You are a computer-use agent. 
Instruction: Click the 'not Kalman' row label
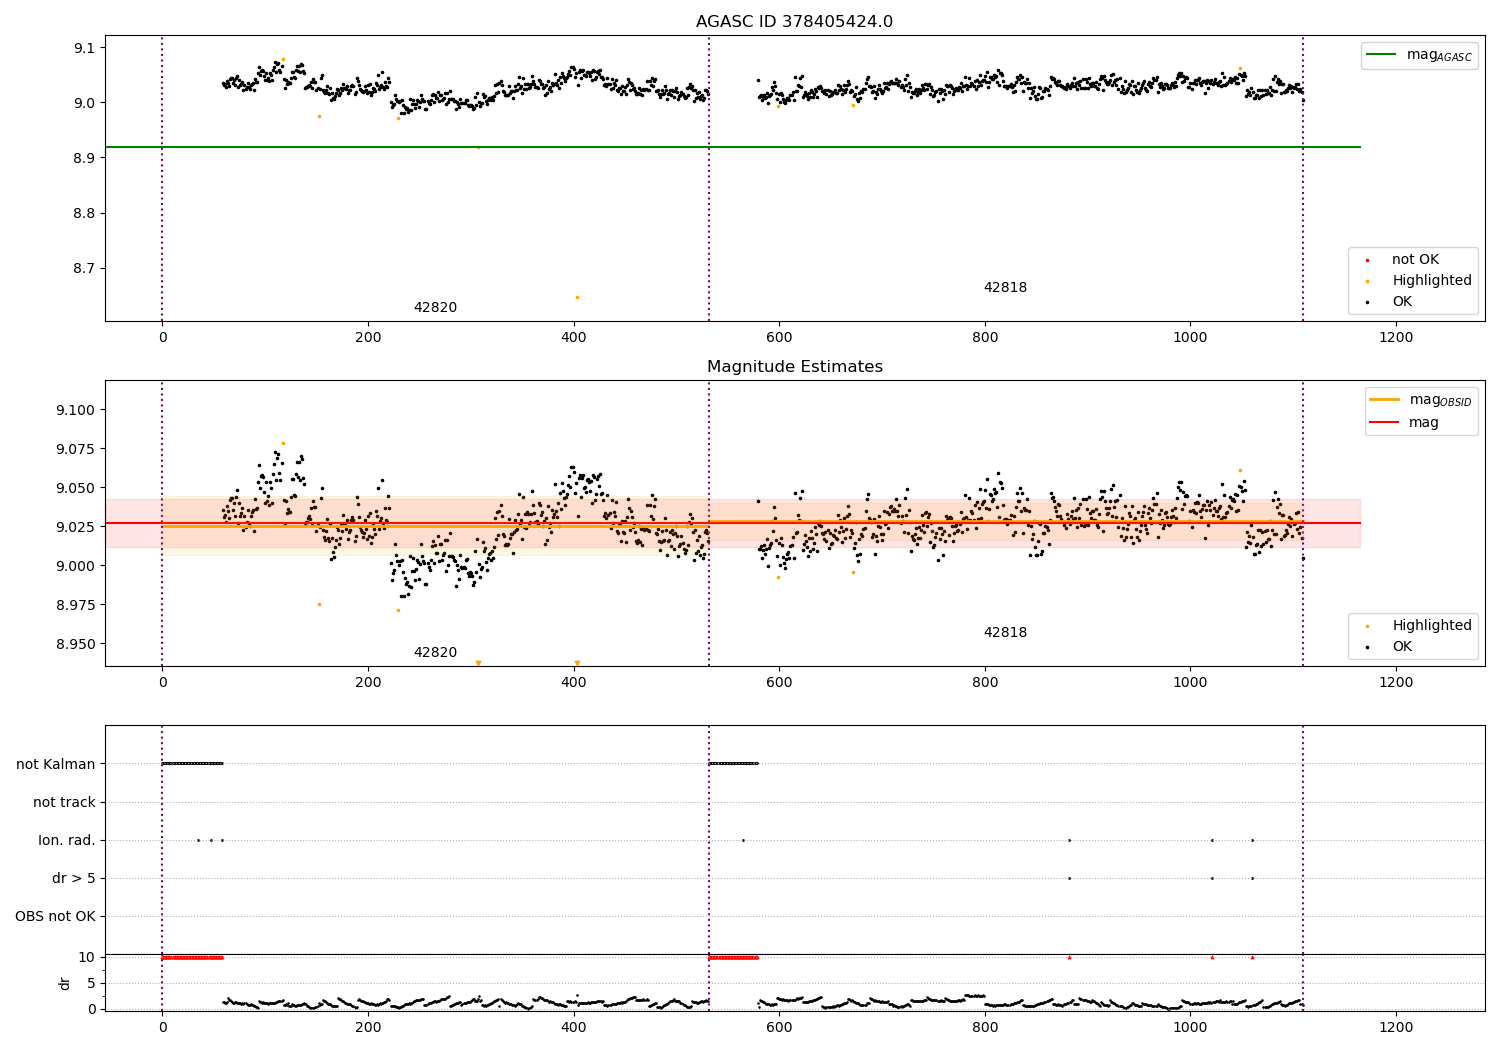coord(56,764)
